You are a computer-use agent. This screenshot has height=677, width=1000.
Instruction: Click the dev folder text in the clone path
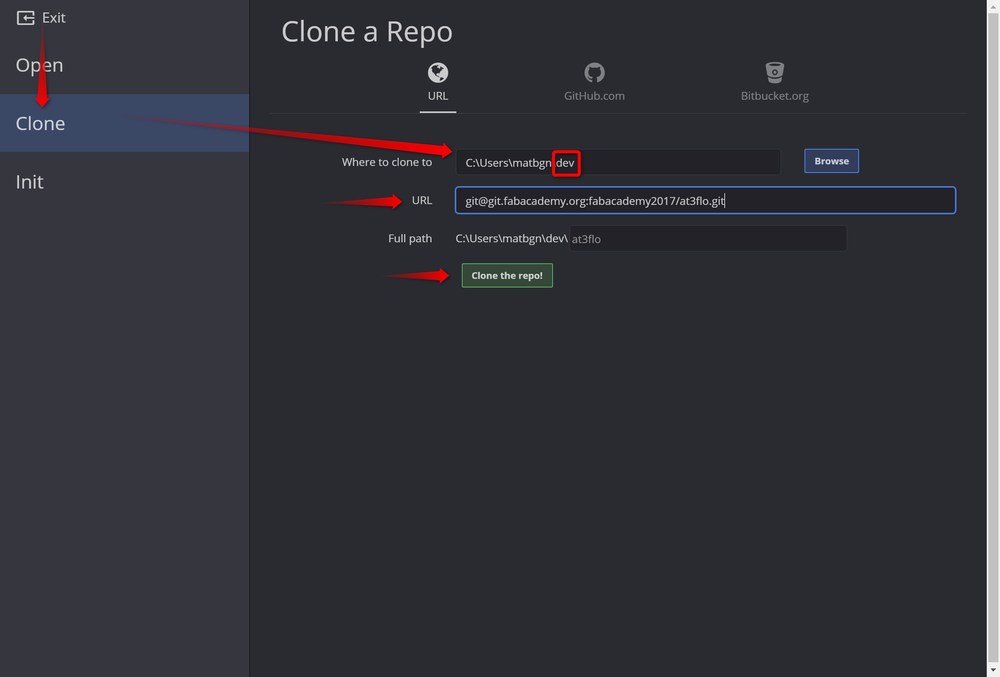[x=566, y=161]
